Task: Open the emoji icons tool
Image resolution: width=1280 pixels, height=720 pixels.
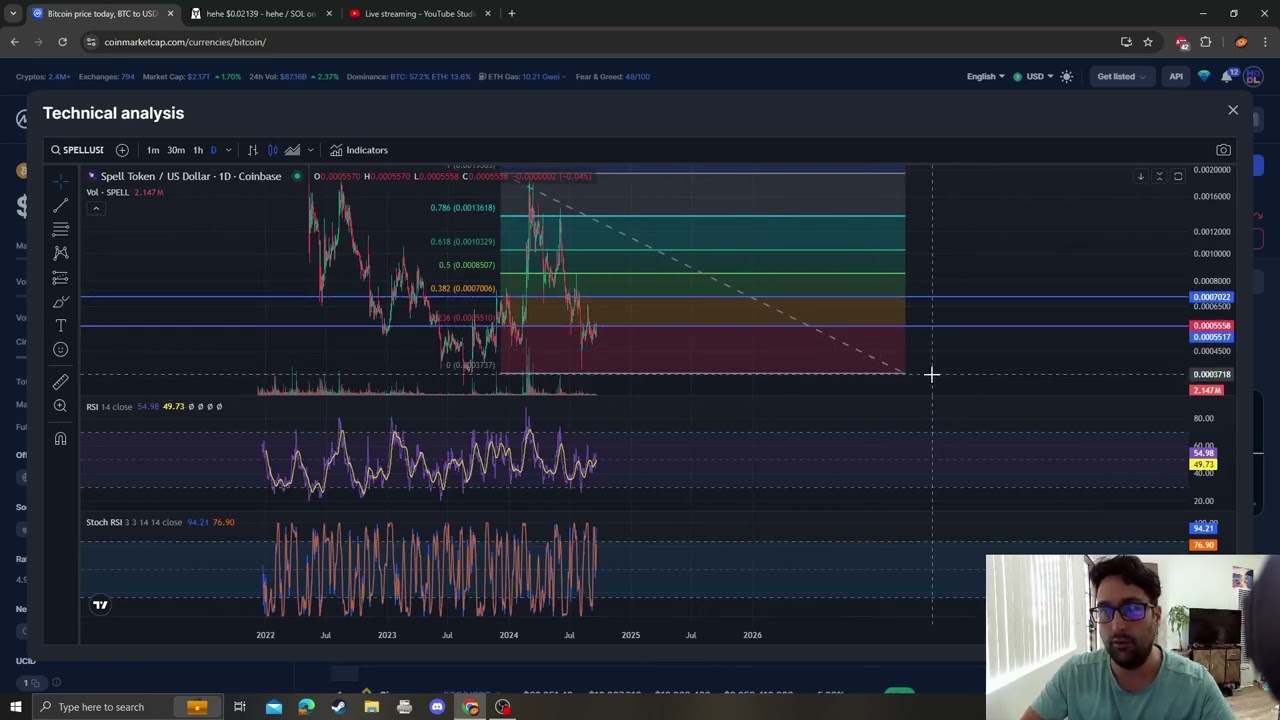Action: coord(61,349)
